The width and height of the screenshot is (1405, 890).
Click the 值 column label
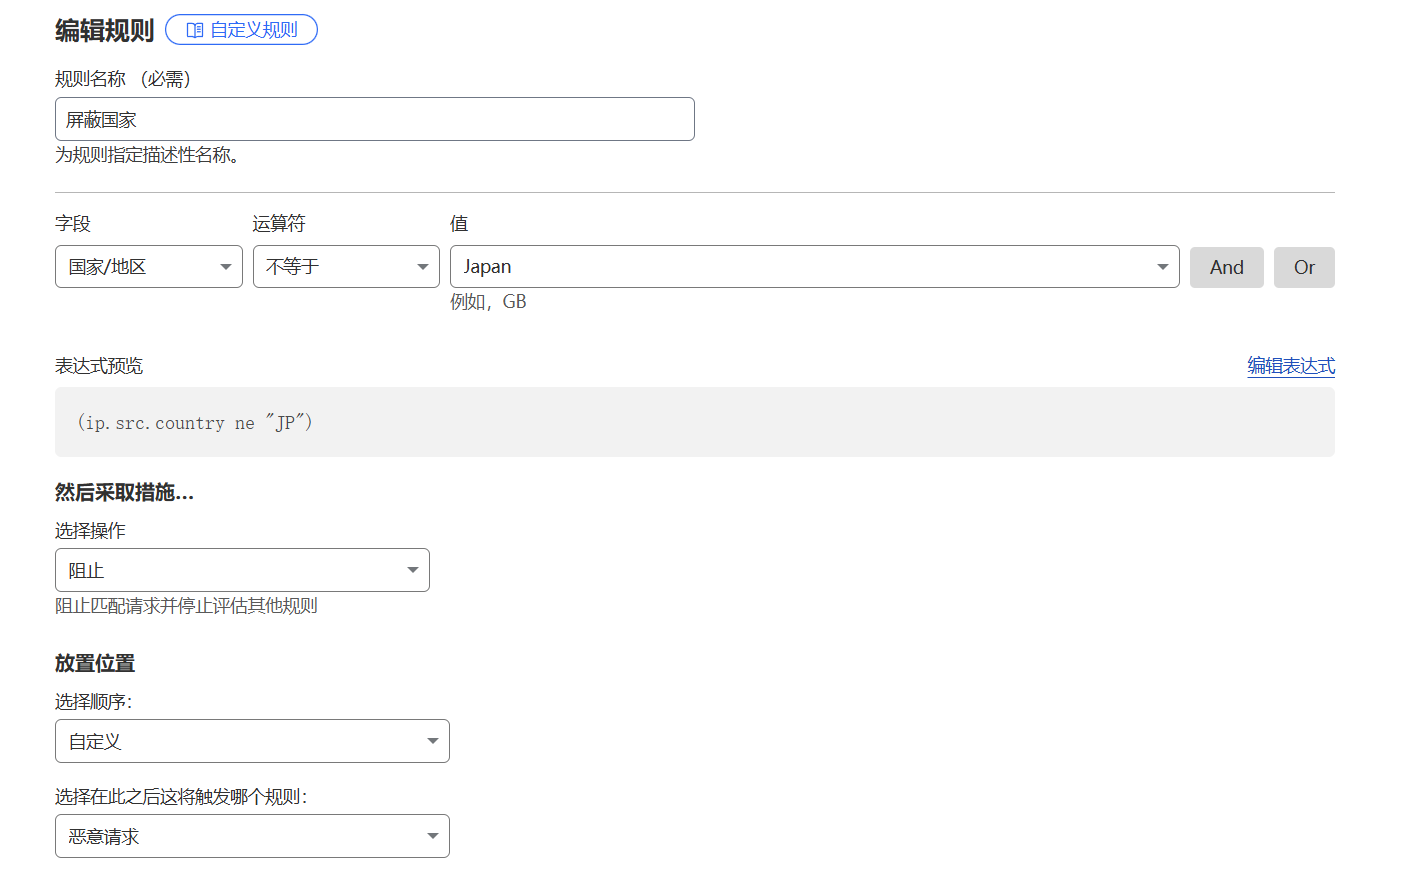(x=459, y=224)
